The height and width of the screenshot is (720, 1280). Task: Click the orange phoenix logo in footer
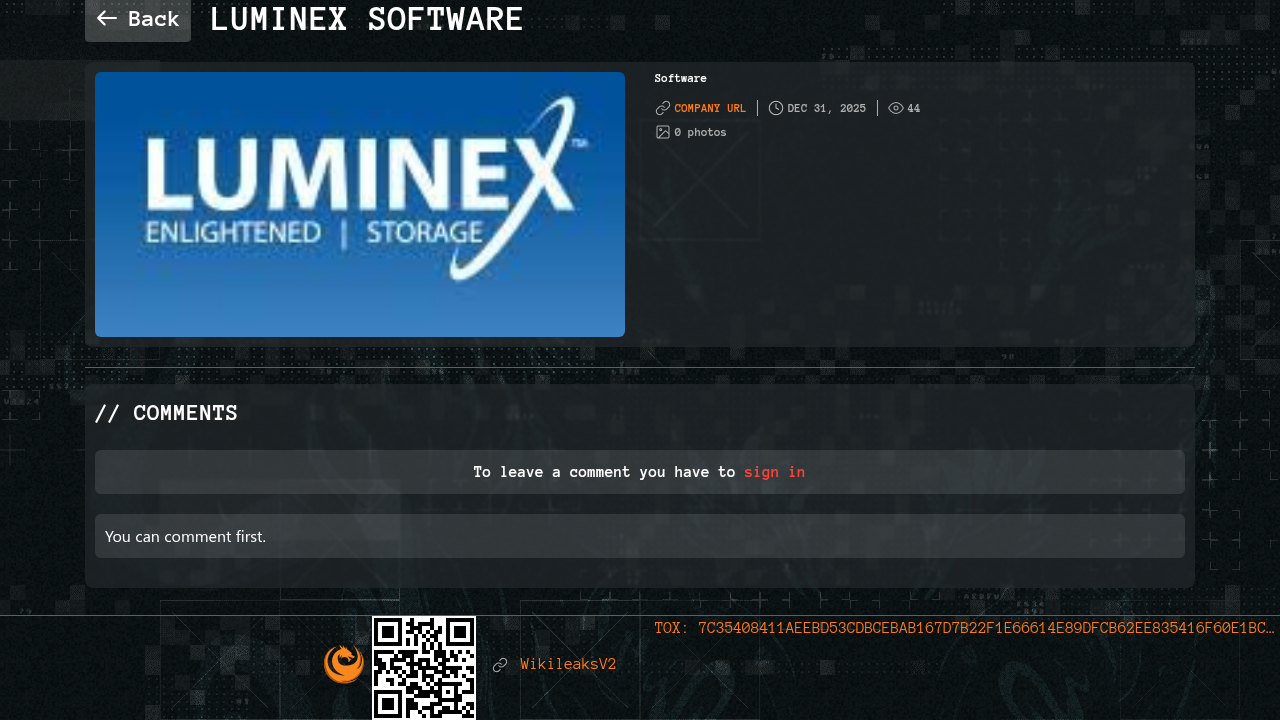(x=344, y=664)
